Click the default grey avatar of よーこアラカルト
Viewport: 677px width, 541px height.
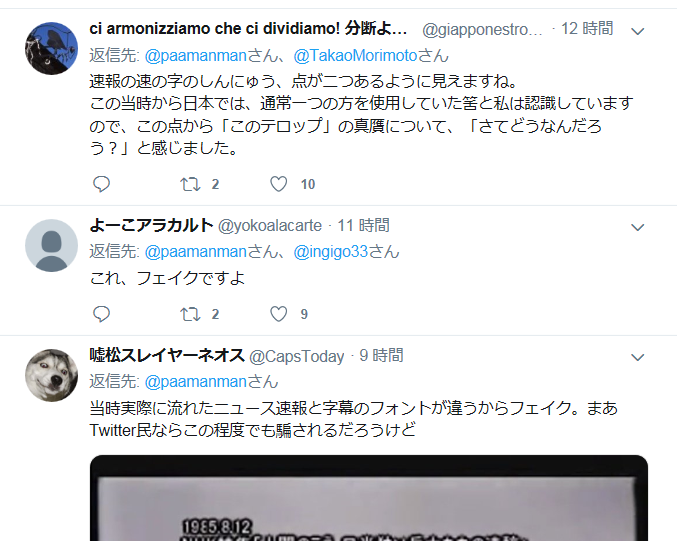(51, 245)
